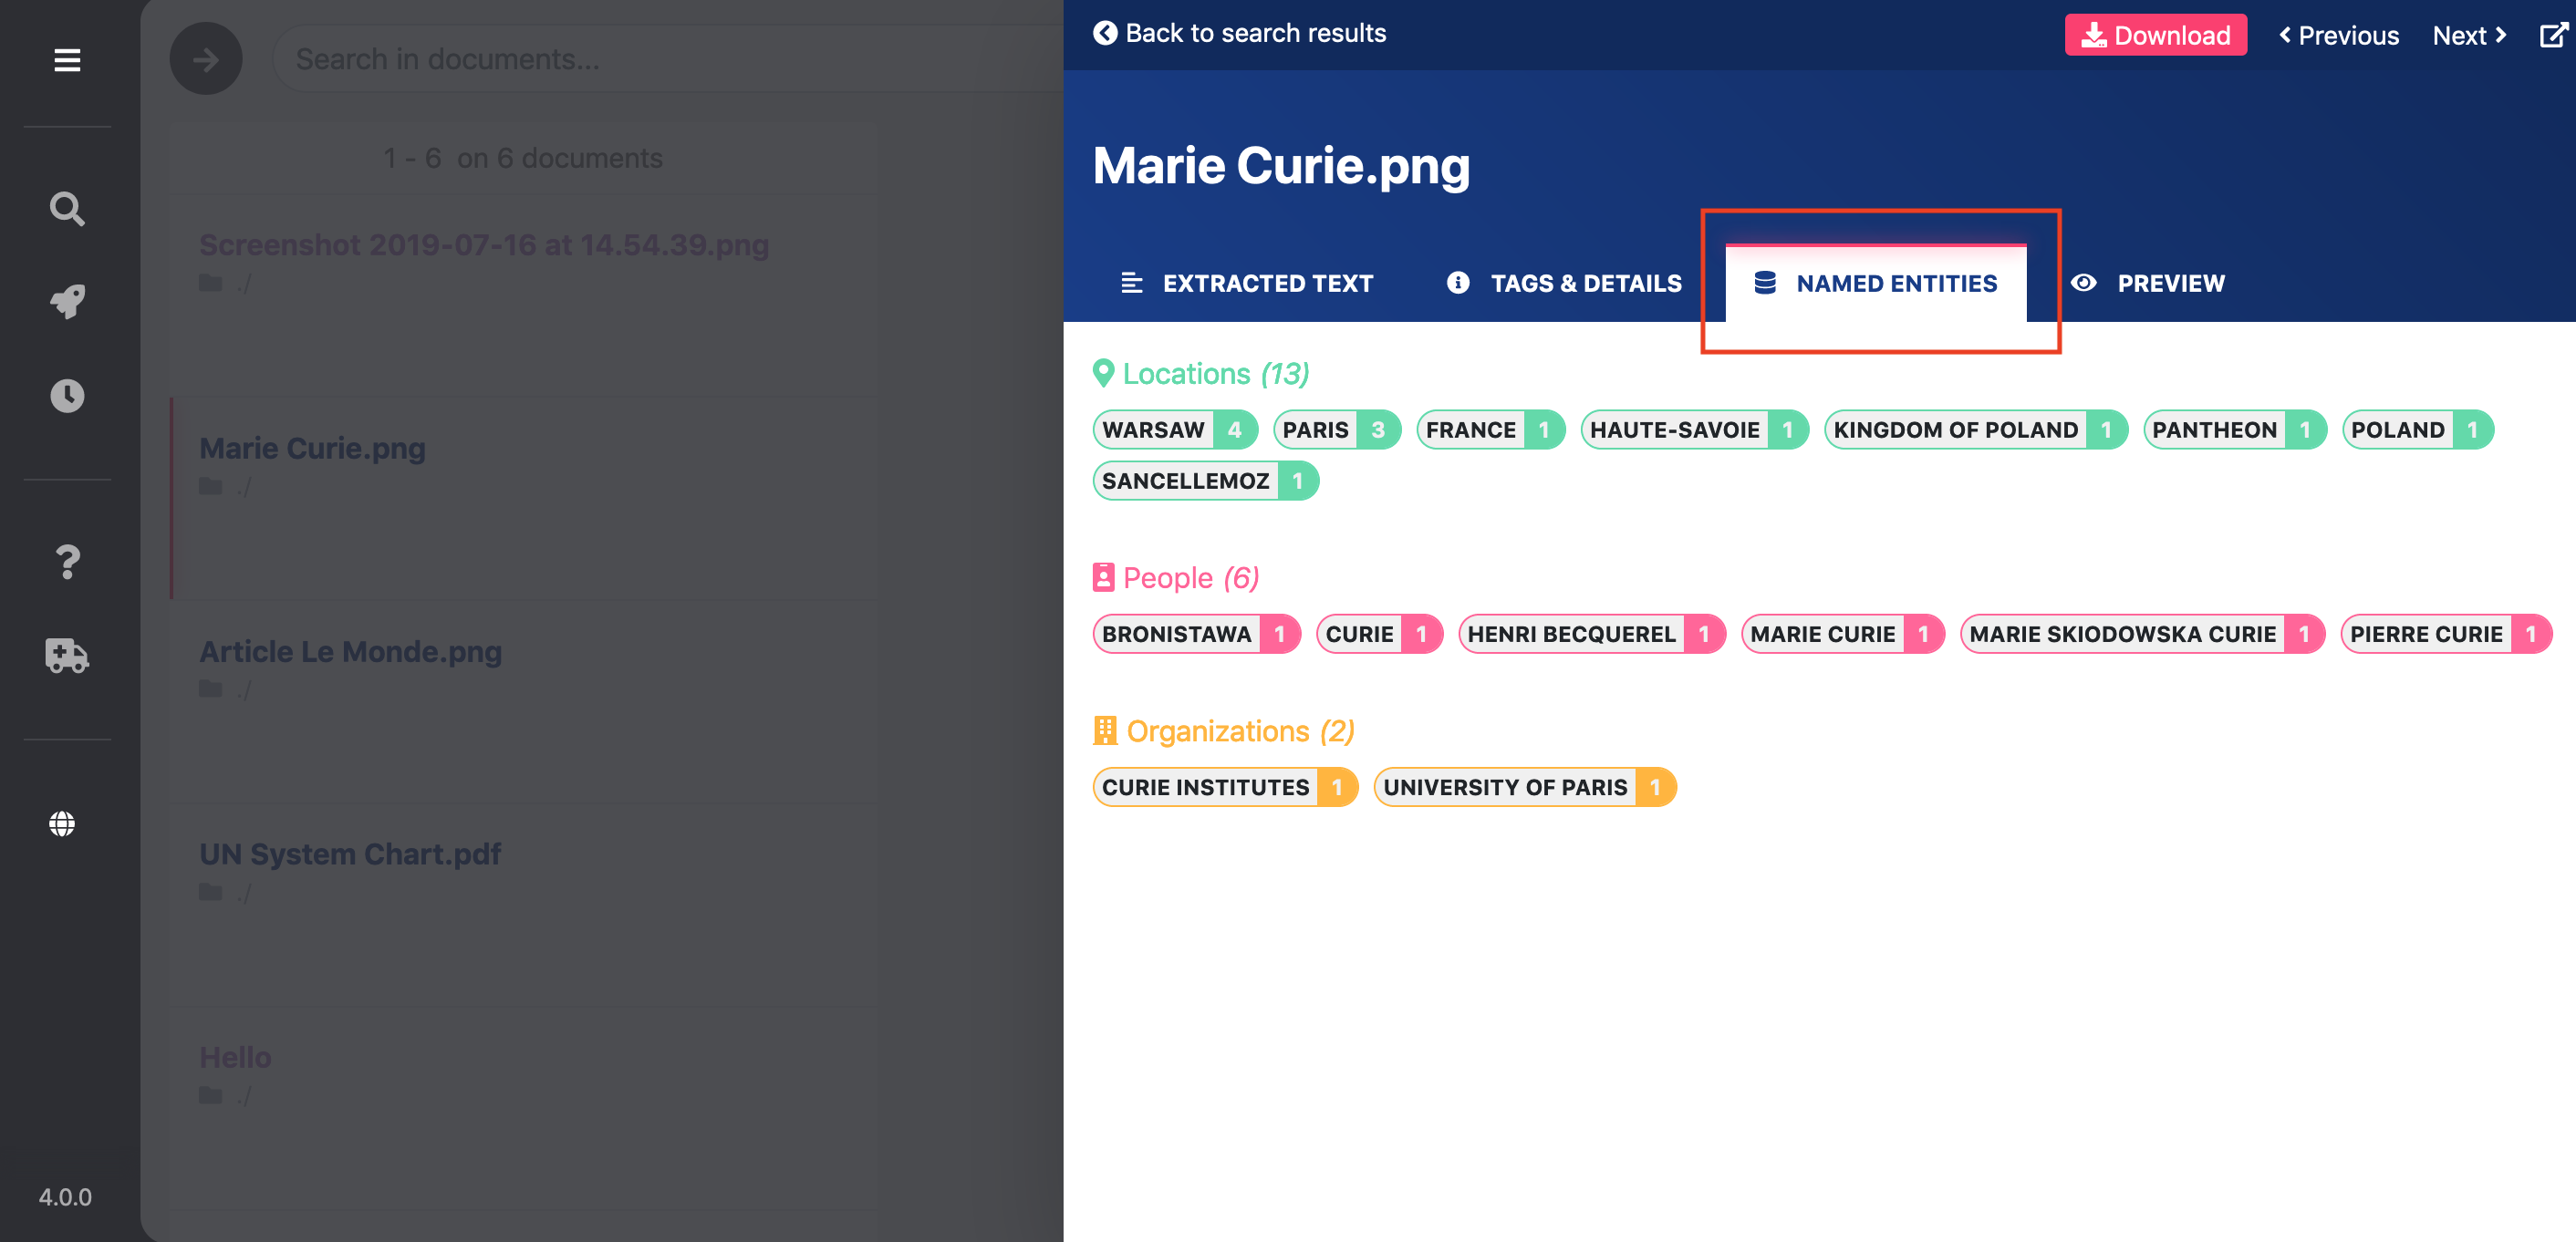Open the hamburger menu in sidebar
The width and height of the screenshot is (2576, 1242).
coord(67,60)
